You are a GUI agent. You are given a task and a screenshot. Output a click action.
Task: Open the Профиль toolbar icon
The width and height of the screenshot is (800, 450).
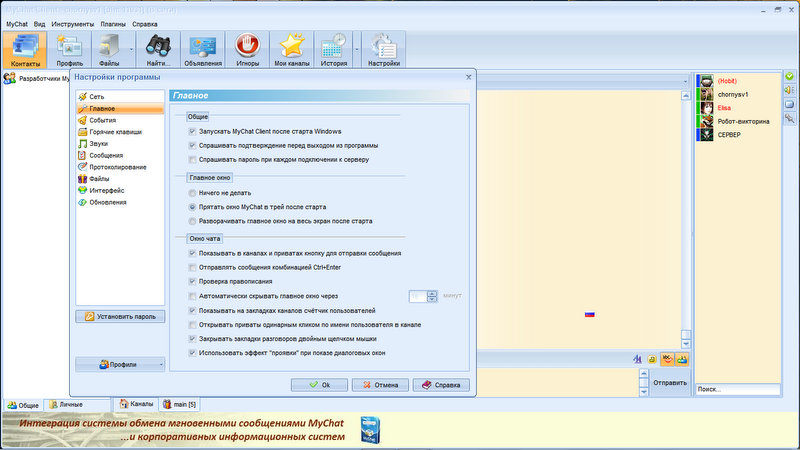point(69,50)
